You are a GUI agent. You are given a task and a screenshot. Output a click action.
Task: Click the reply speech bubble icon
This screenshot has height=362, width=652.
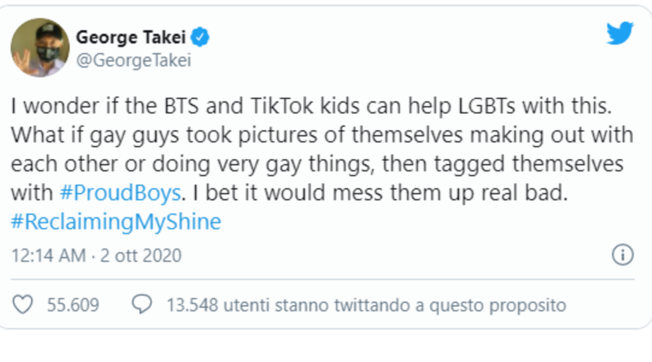(x=142, y=304)
